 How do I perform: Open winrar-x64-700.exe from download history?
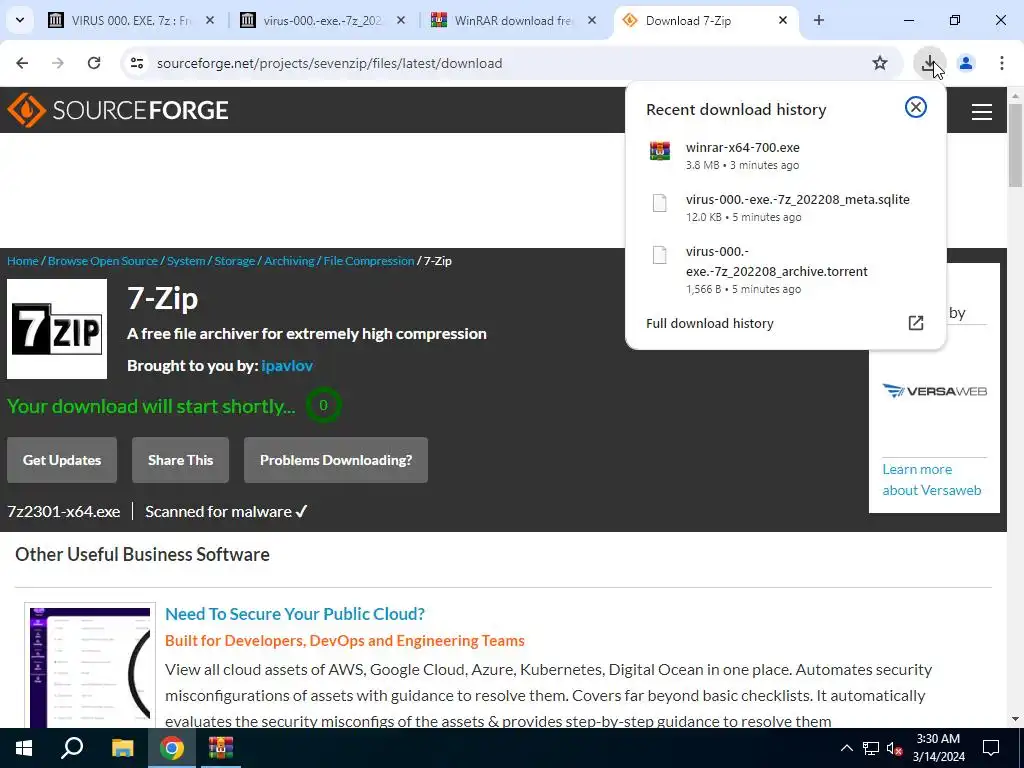(785, 155)
